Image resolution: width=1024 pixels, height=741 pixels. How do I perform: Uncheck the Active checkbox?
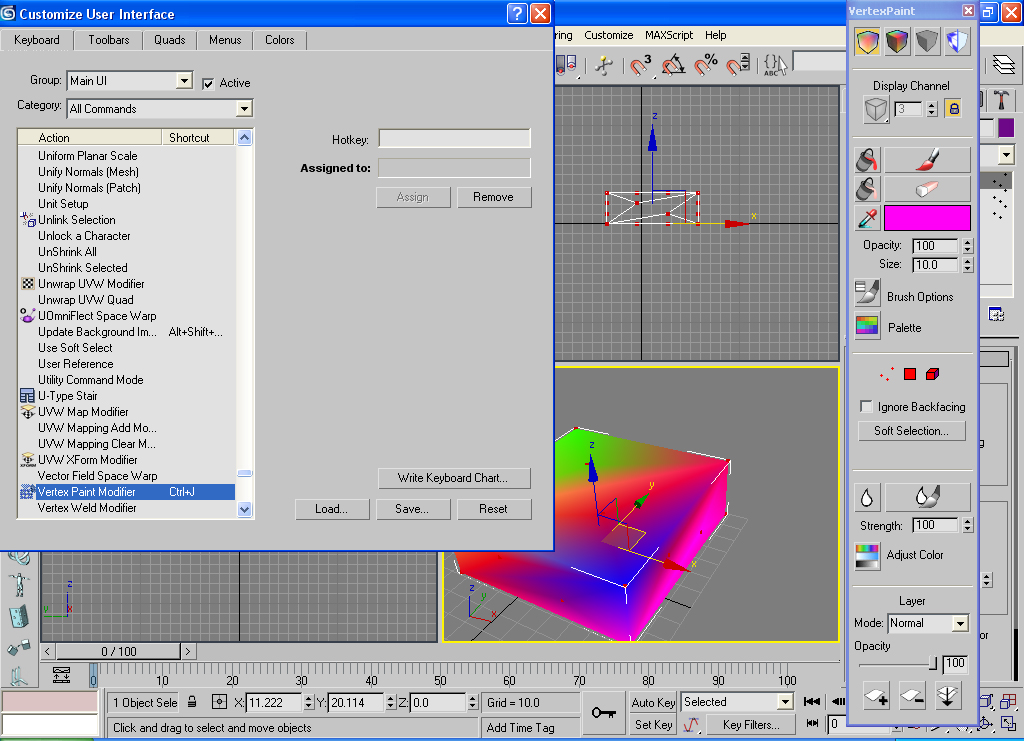click(x=208, y=83)
